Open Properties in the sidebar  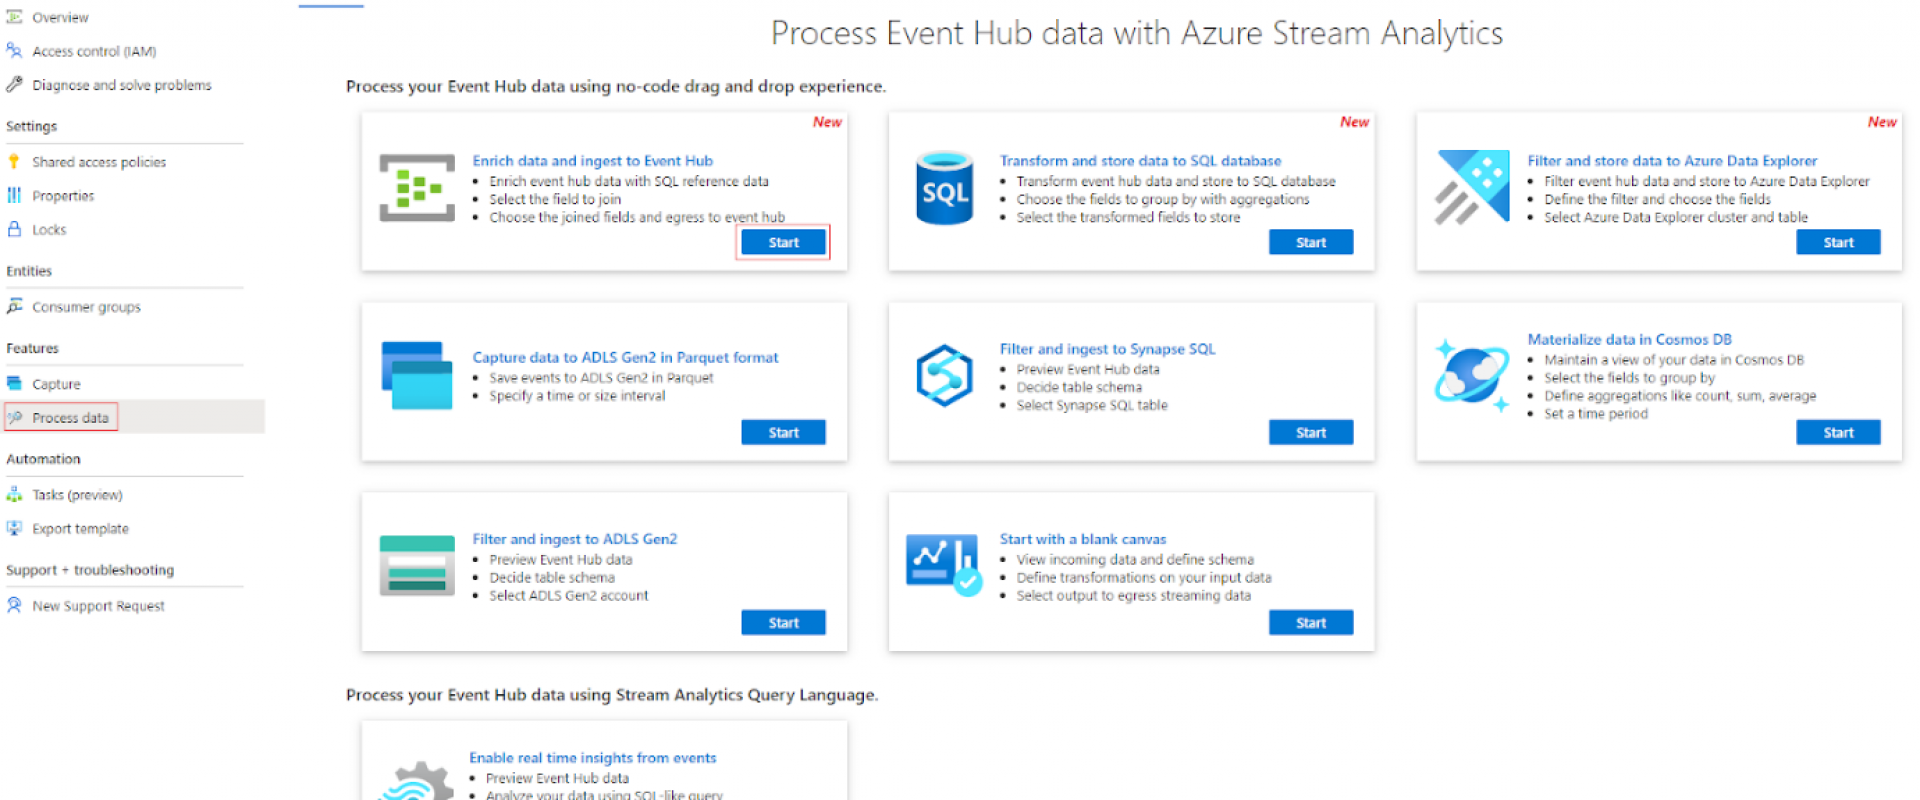point(63,196)
